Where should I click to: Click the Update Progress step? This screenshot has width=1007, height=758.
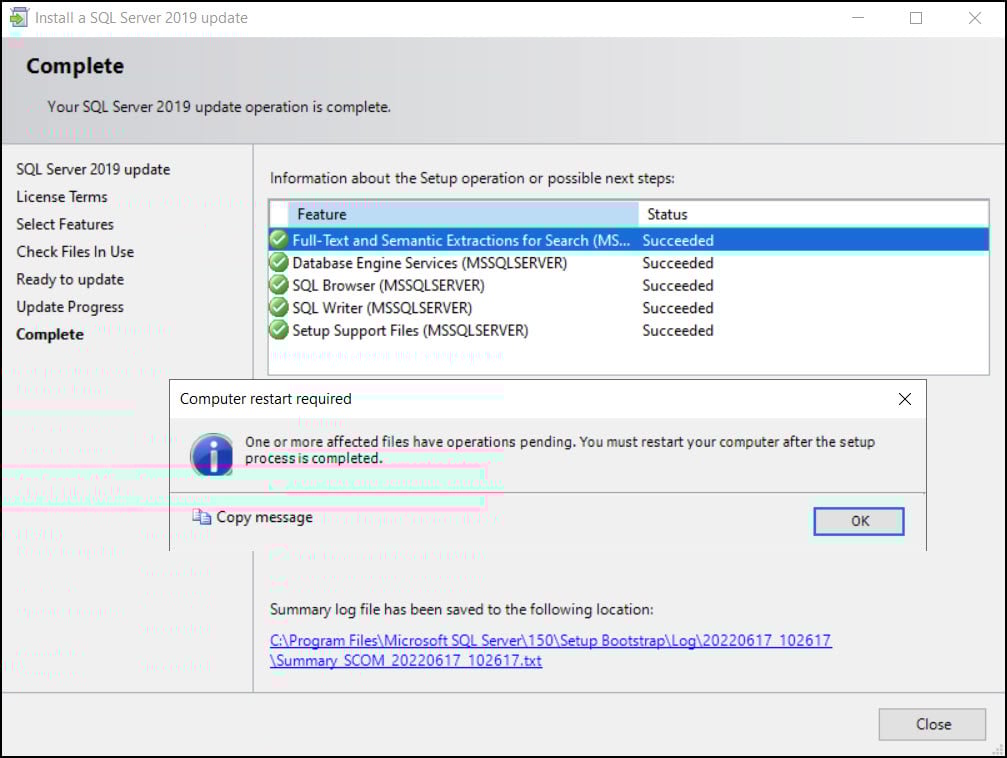click(70, 307)
